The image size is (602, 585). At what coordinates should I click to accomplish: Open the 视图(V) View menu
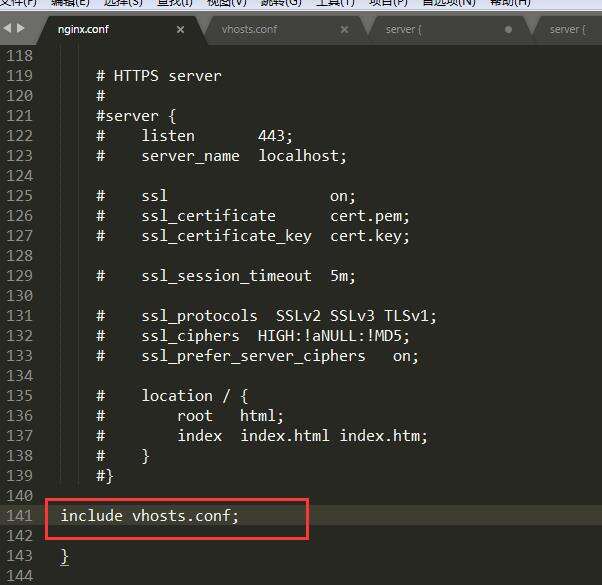226,3
